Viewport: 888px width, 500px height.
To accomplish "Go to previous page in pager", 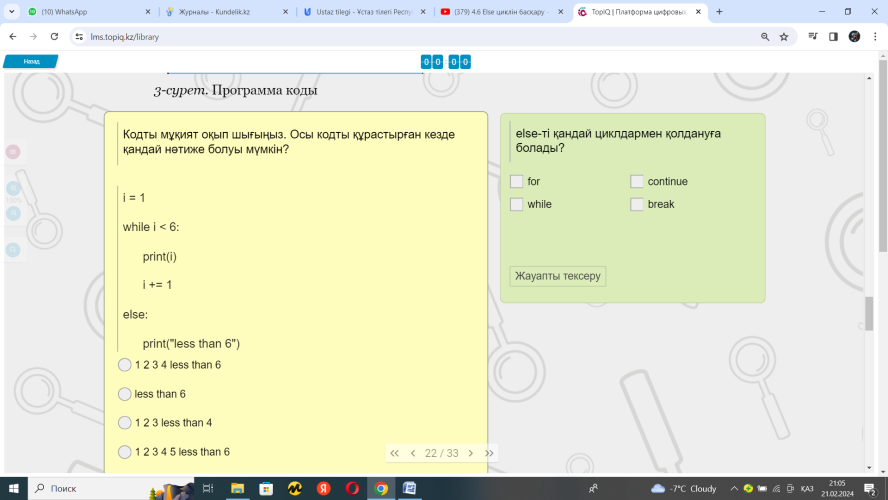I will click(x=413, y=453).
